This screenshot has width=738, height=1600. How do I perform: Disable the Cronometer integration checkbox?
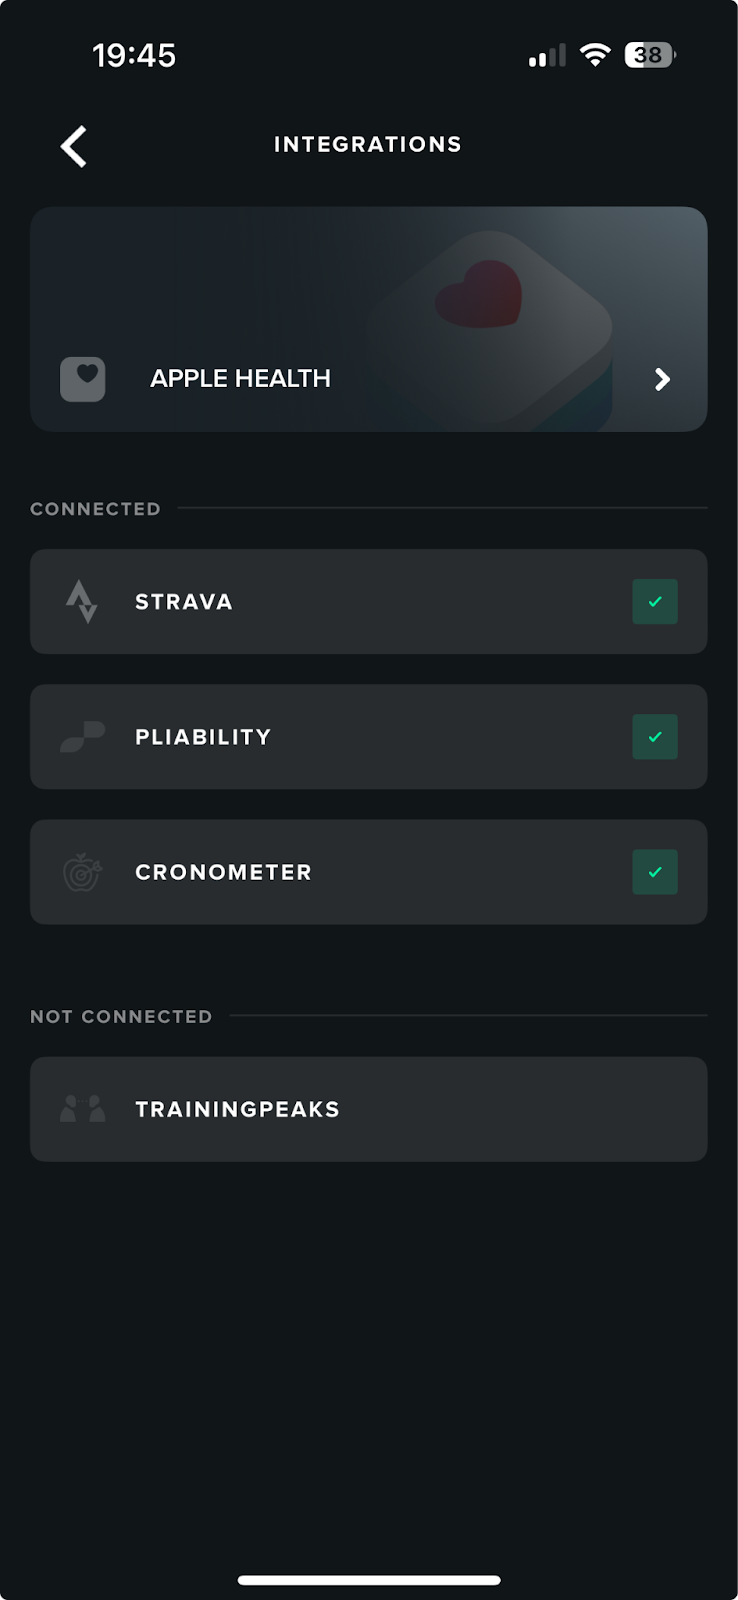pyautogui.click(x=655, y=872)
